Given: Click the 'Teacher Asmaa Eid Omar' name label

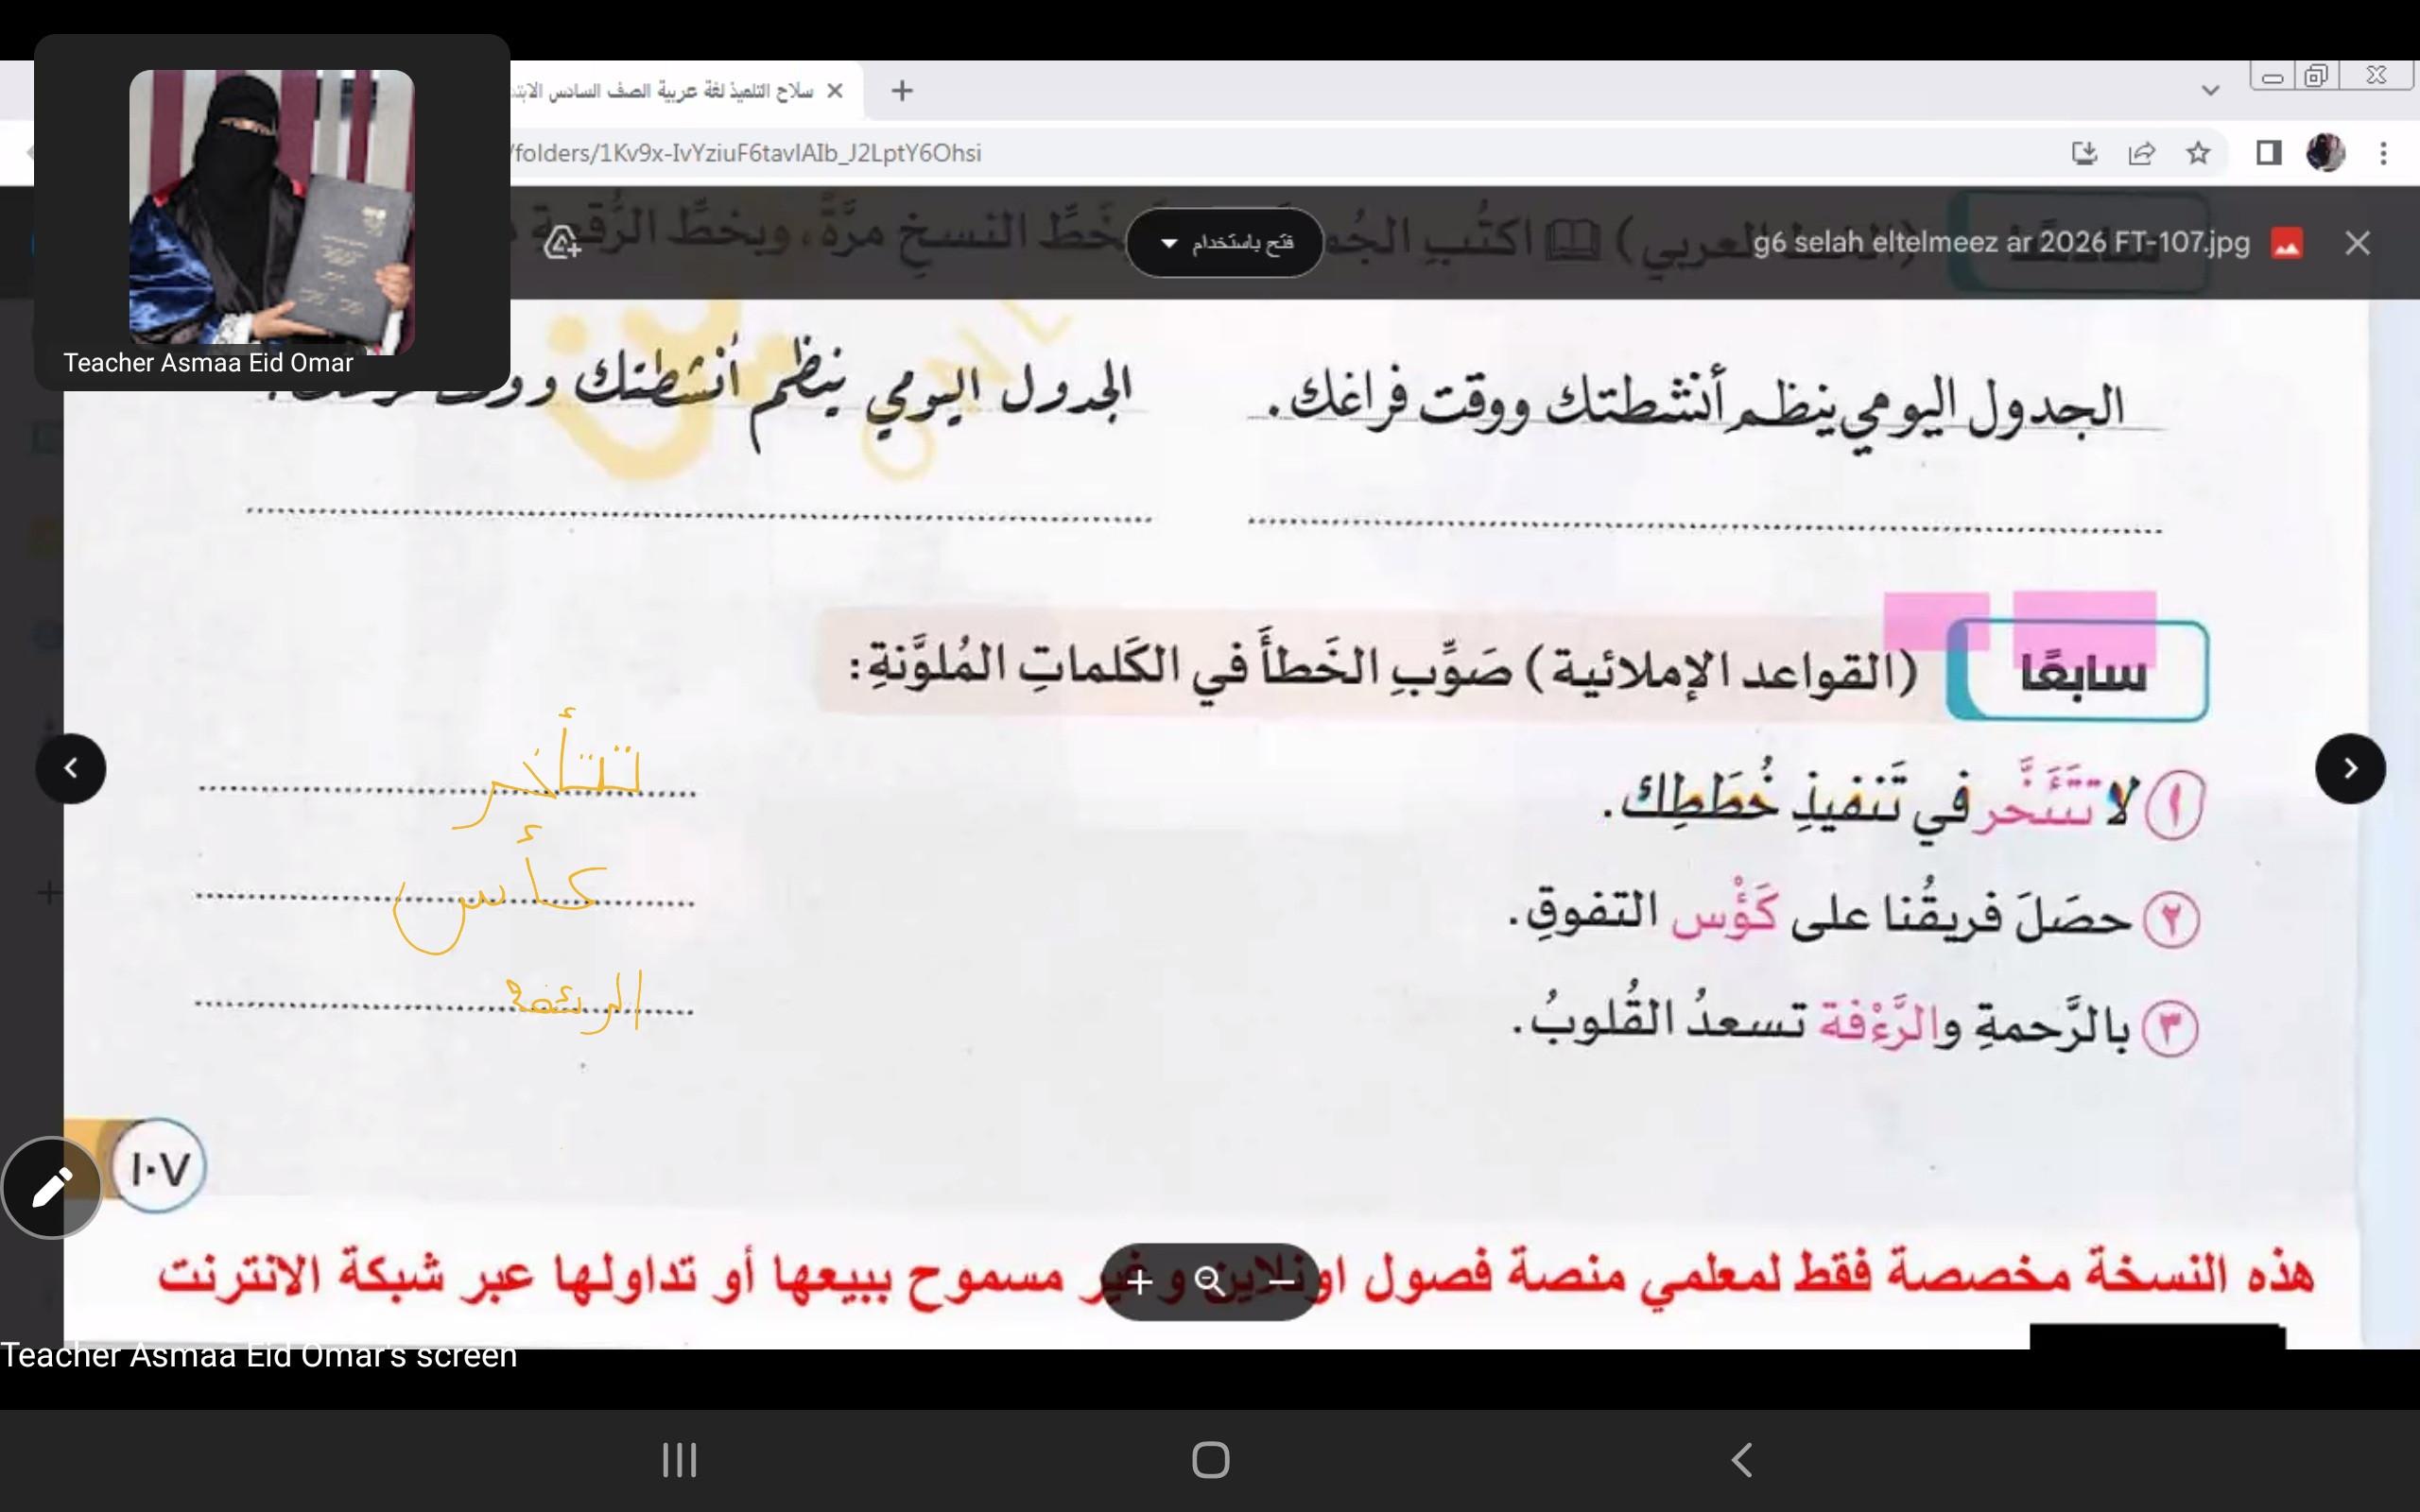Looking at the screenshot, I should pos(208,363).
